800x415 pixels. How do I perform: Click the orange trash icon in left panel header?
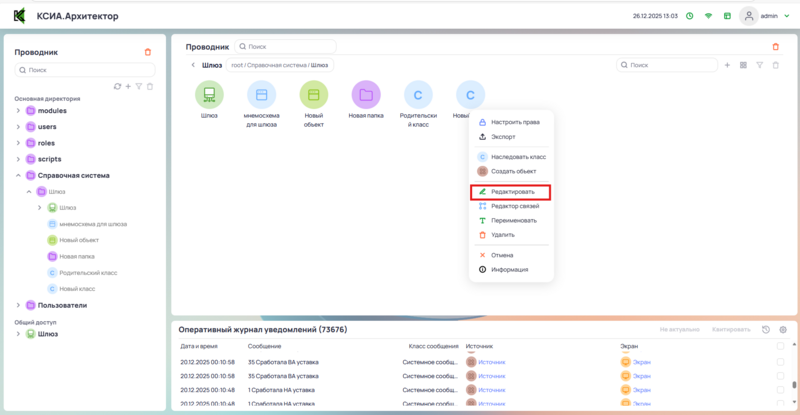click(x=148, y=52)
